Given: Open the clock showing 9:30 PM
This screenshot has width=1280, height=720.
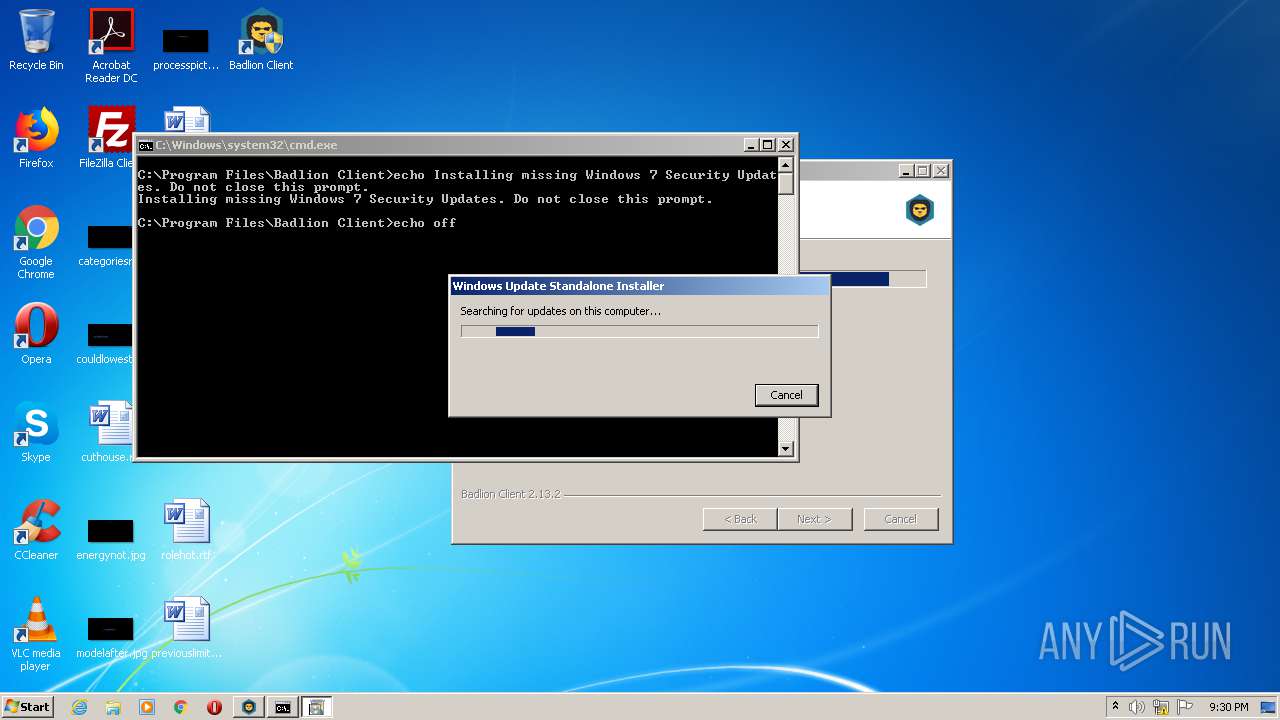Looking at the screenshot, I should (x=1228, y=707).
